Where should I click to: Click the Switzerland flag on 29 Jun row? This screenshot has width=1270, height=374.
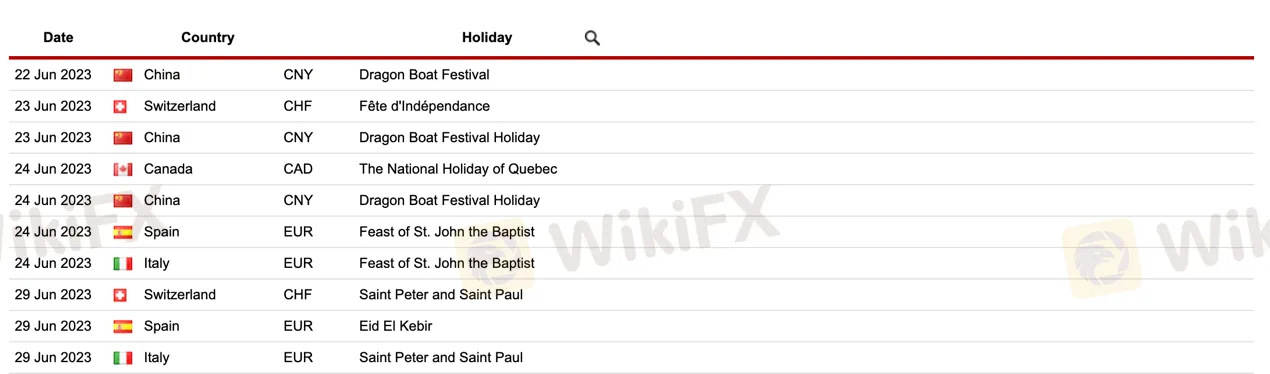pyautogui.click(x=120, y=295)
